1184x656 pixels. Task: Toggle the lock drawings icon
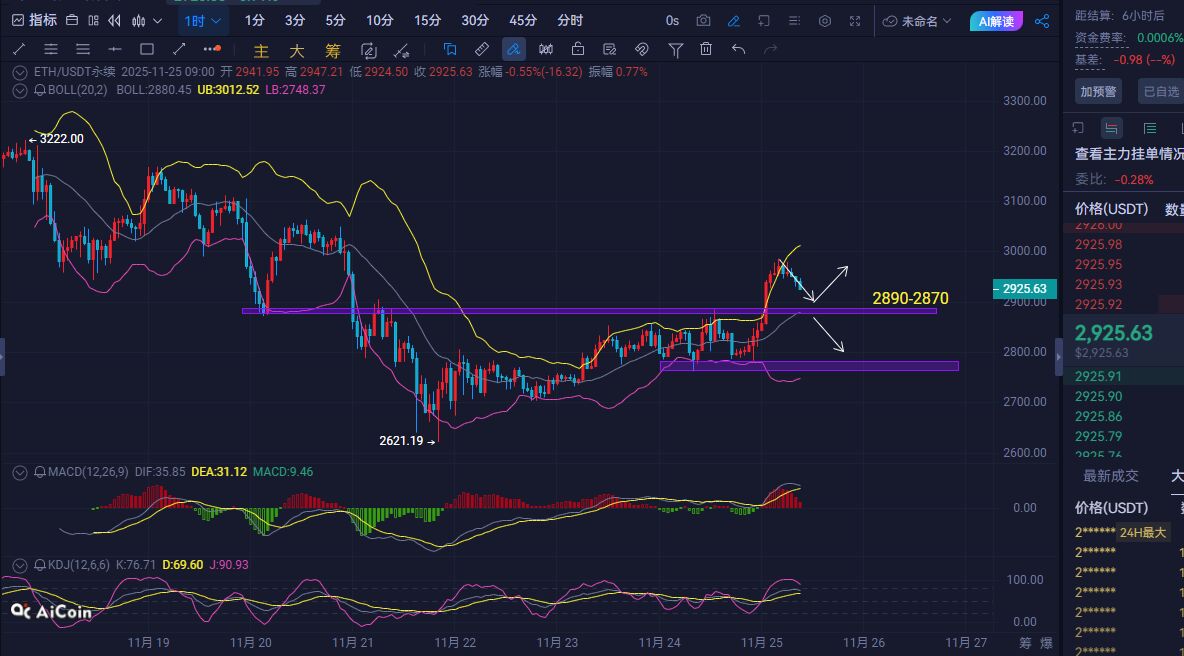[578, 49]
